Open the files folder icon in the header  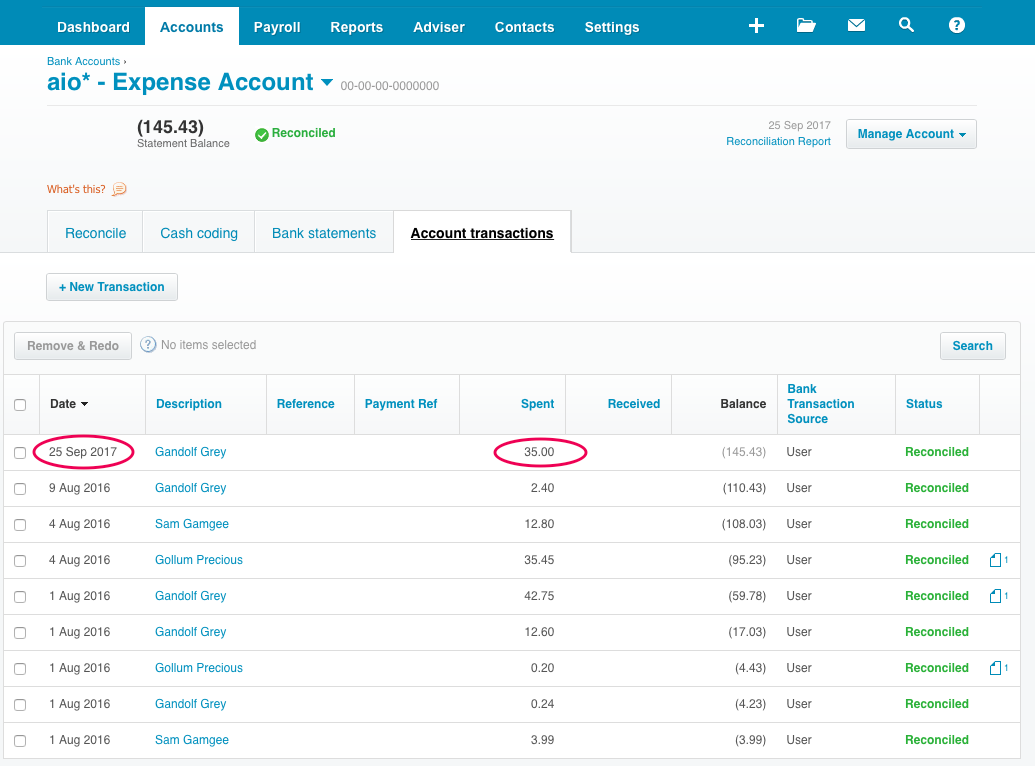pos(806,25)
